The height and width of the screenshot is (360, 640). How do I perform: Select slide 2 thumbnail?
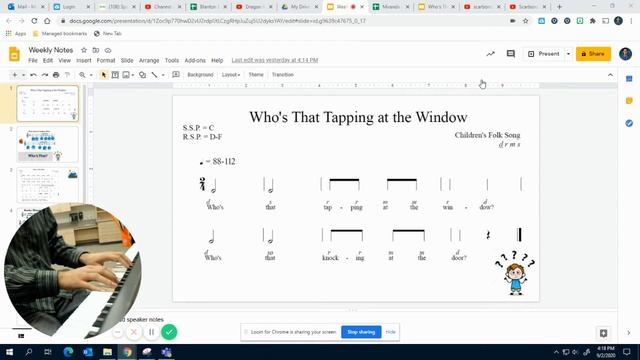tap(48, 144)
